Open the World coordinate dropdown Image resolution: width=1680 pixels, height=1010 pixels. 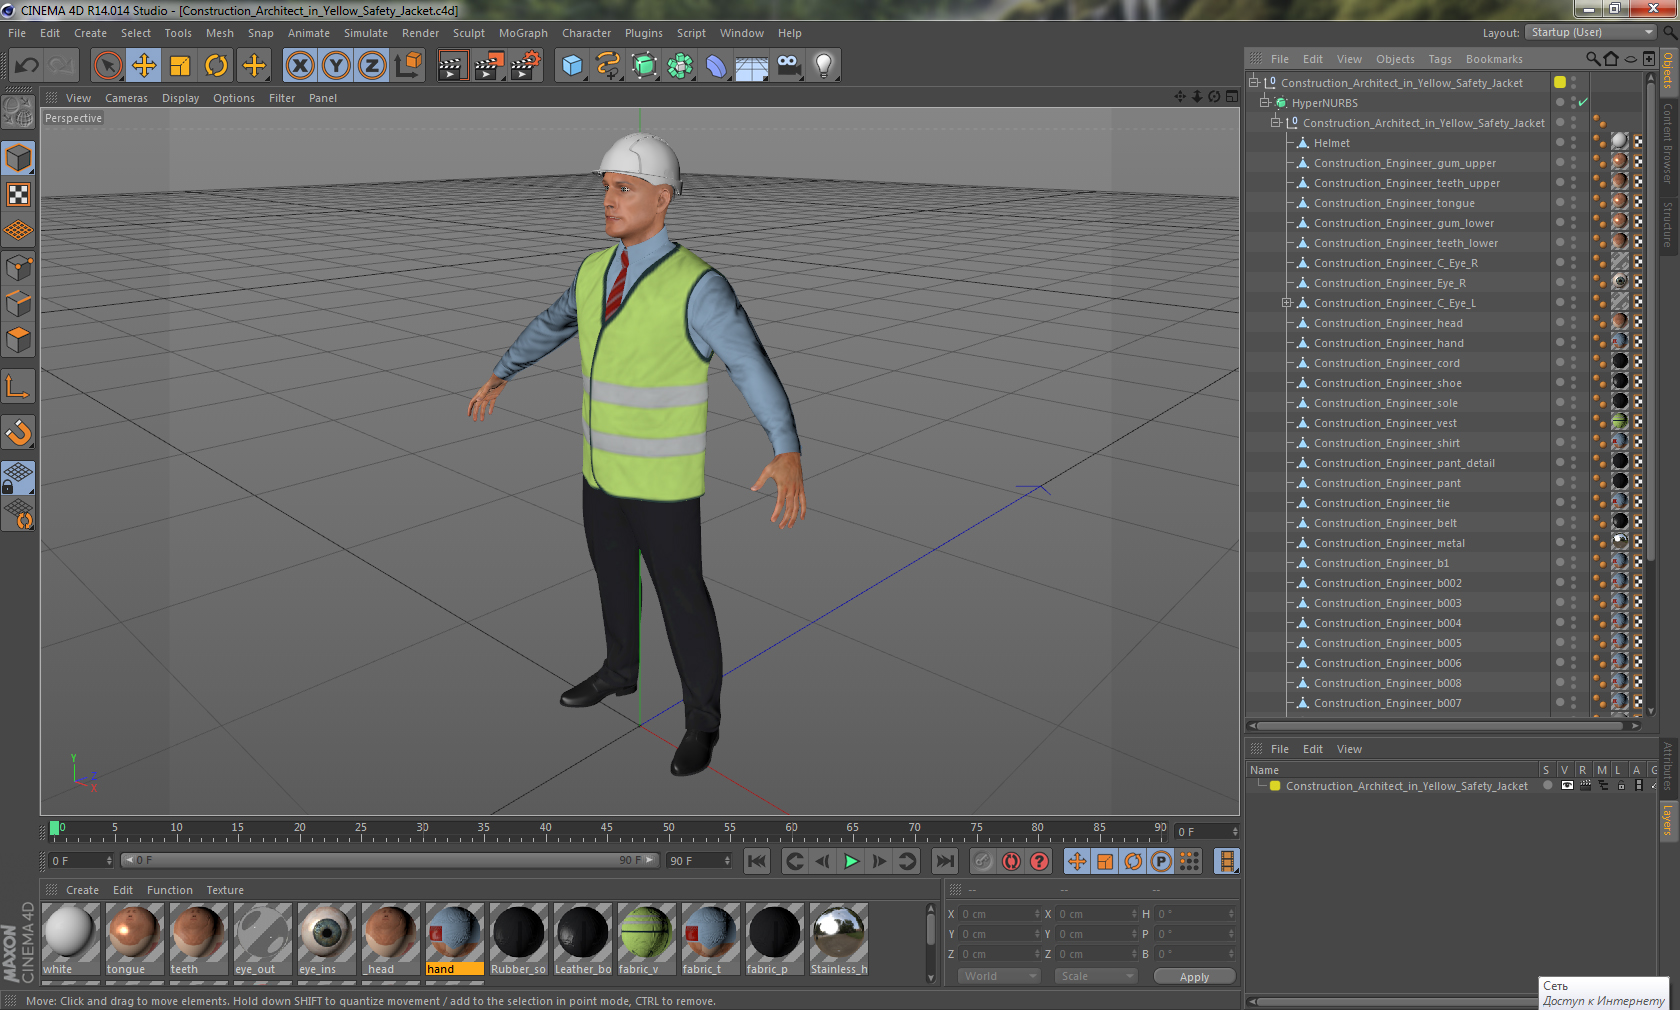click(1000, 976)
